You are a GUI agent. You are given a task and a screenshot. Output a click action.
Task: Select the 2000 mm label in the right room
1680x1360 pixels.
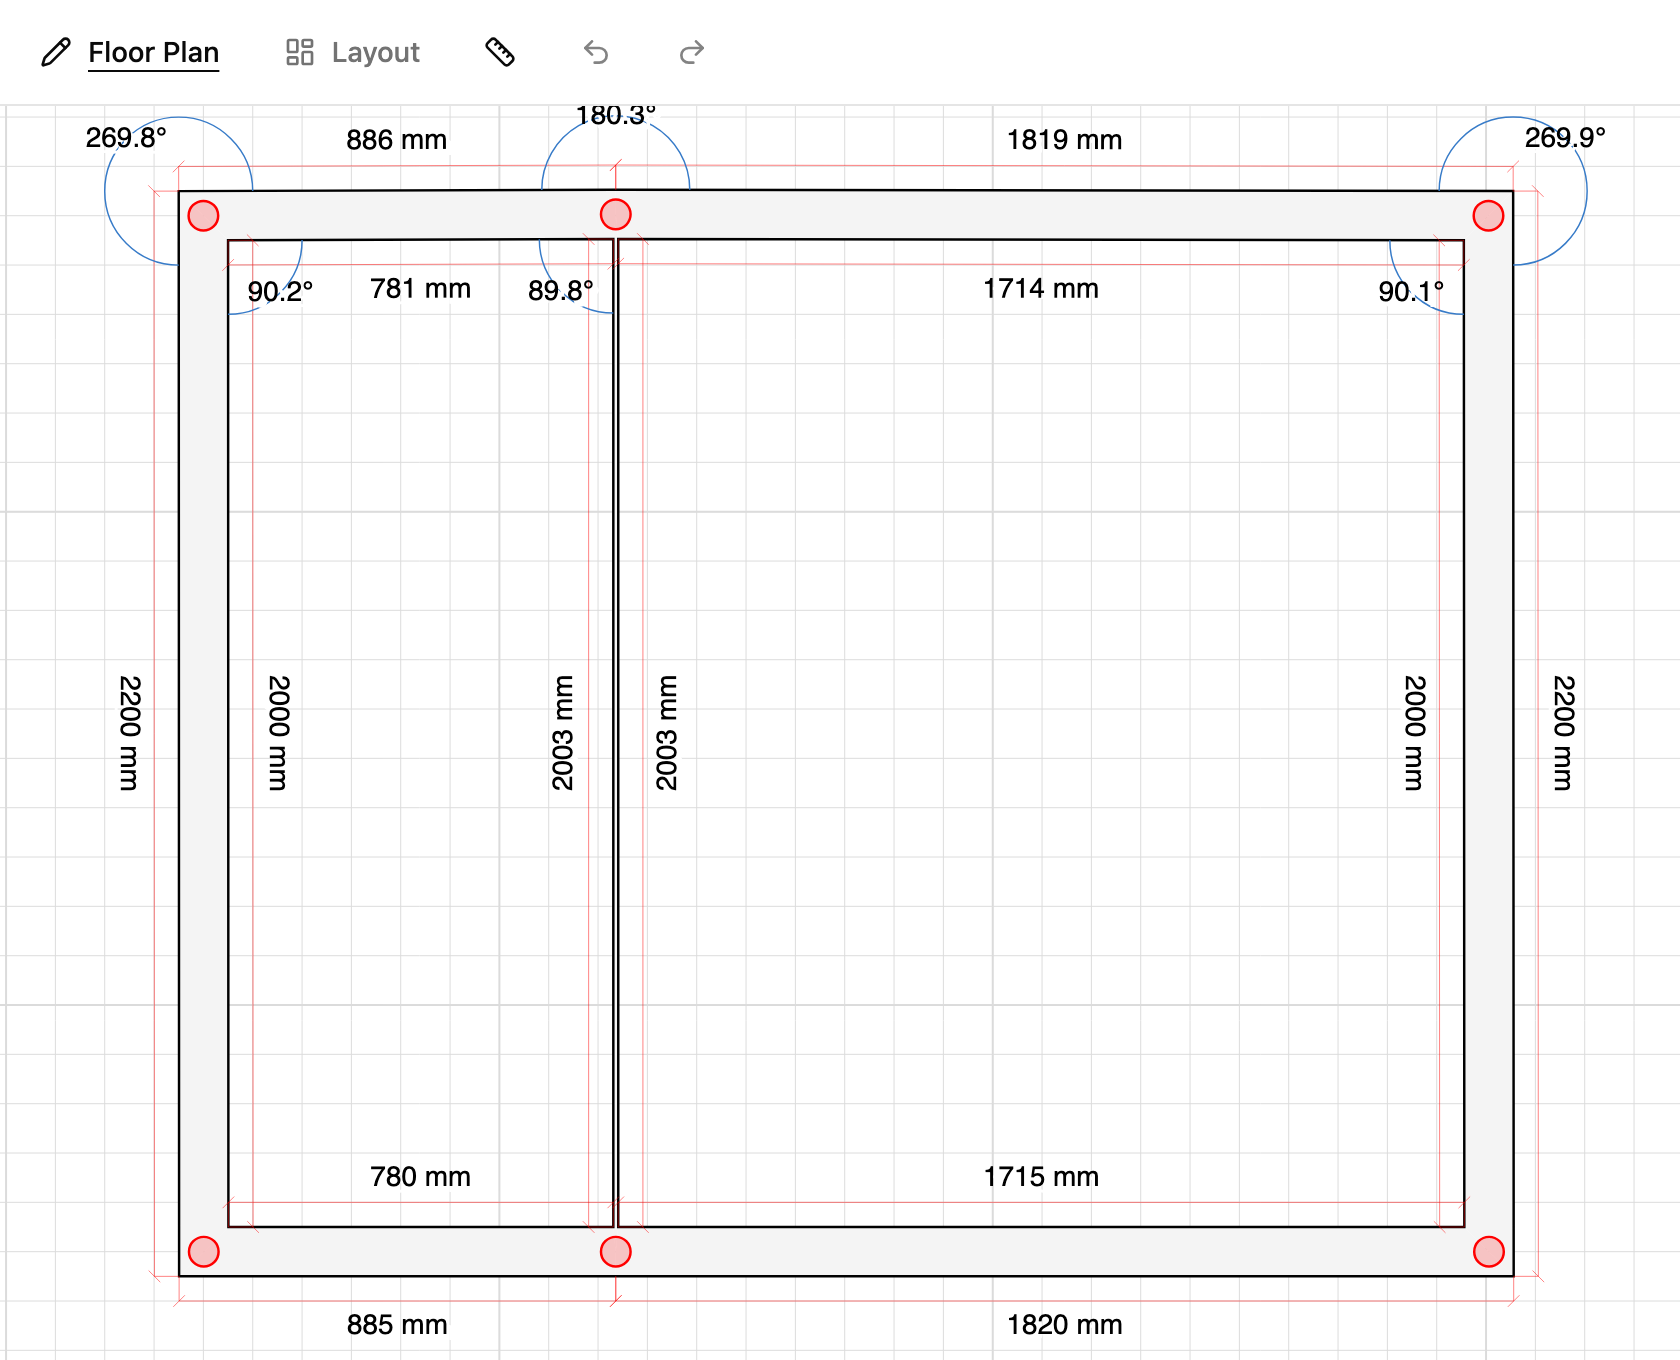[1415, 733]
